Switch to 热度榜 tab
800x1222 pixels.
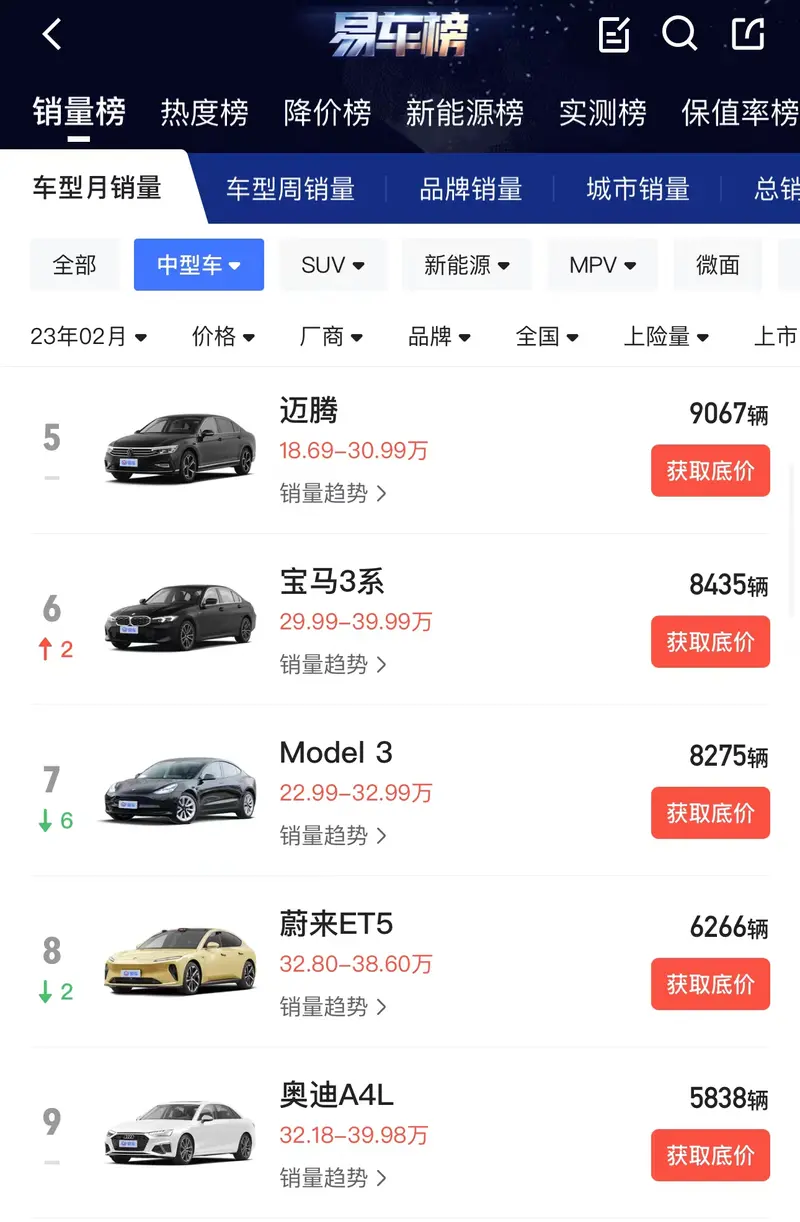point(204,112)
